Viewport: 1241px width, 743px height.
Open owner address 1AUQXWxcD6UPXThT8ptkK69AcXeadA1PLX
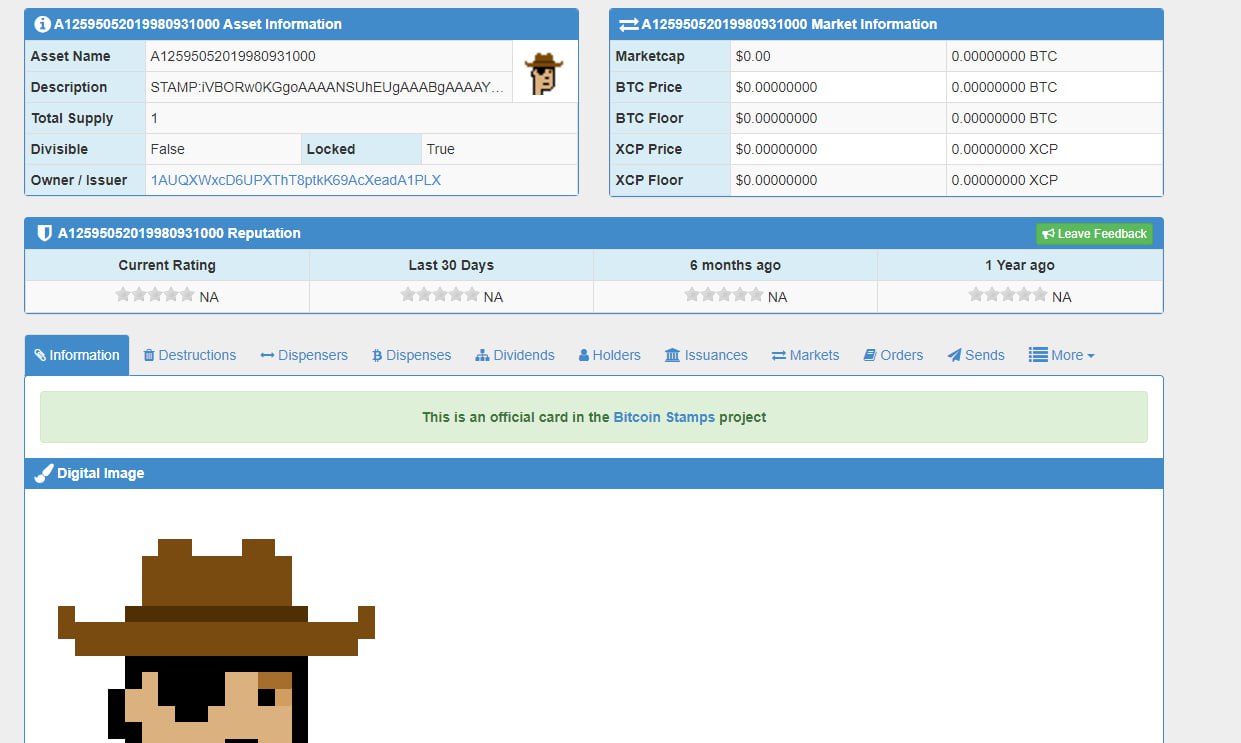296,180
